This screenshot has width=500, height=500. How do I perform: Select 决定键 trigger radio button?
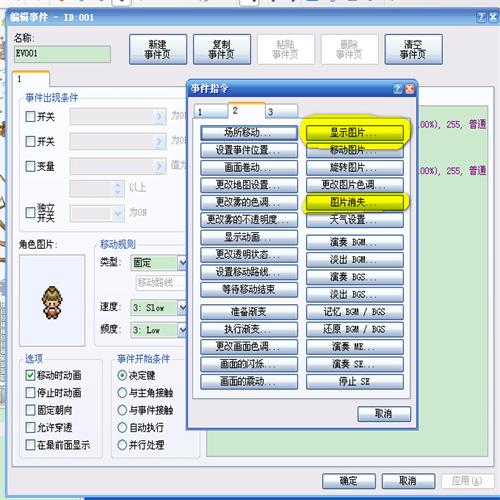pyautogui.click(x=122, y=375)
